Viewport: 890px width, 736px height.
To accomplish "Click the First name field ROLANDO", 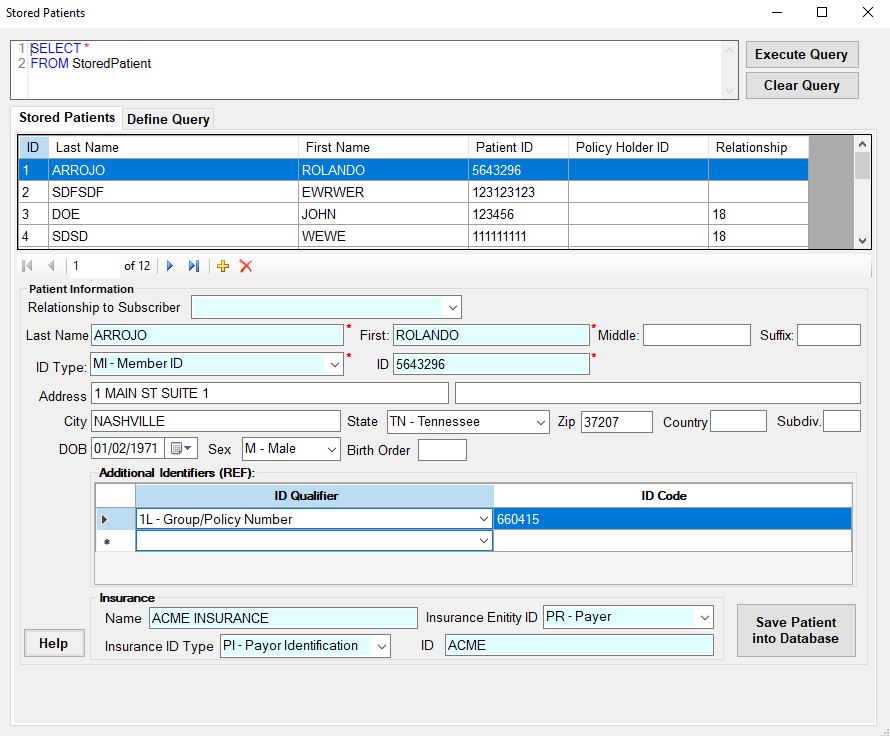I will point(491,335).
